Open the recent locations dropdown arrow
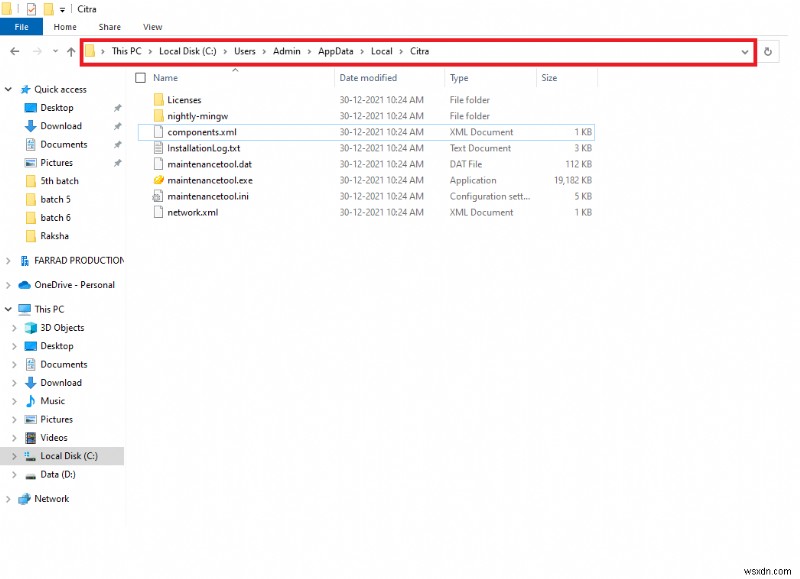 pos(55,51)
